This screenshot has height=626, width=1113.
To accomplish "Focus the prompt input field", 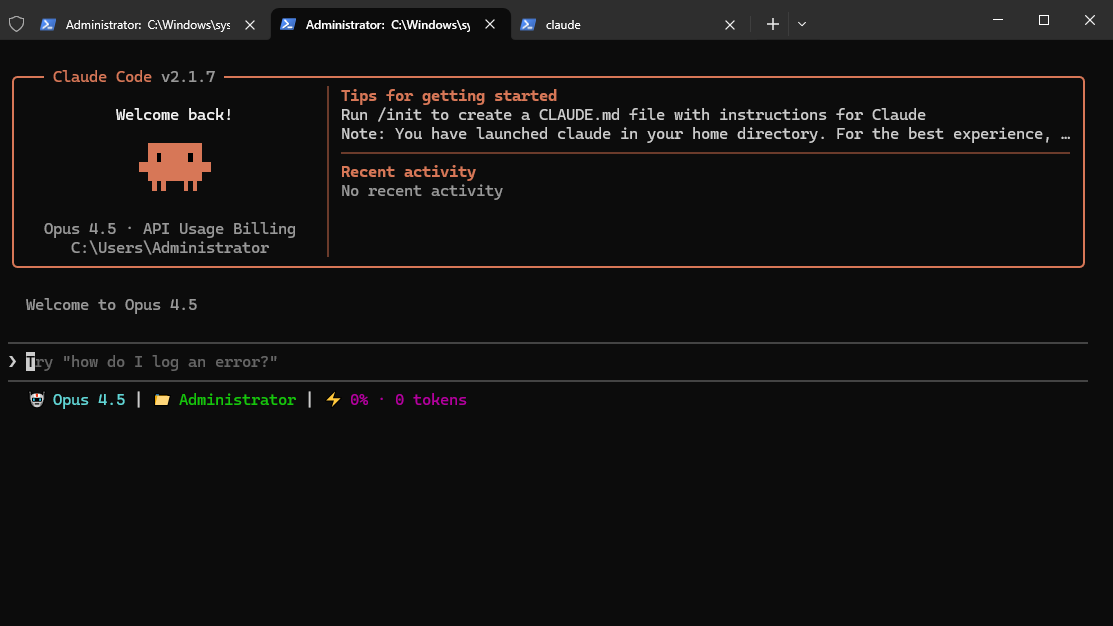I will [x=548, y=362].
